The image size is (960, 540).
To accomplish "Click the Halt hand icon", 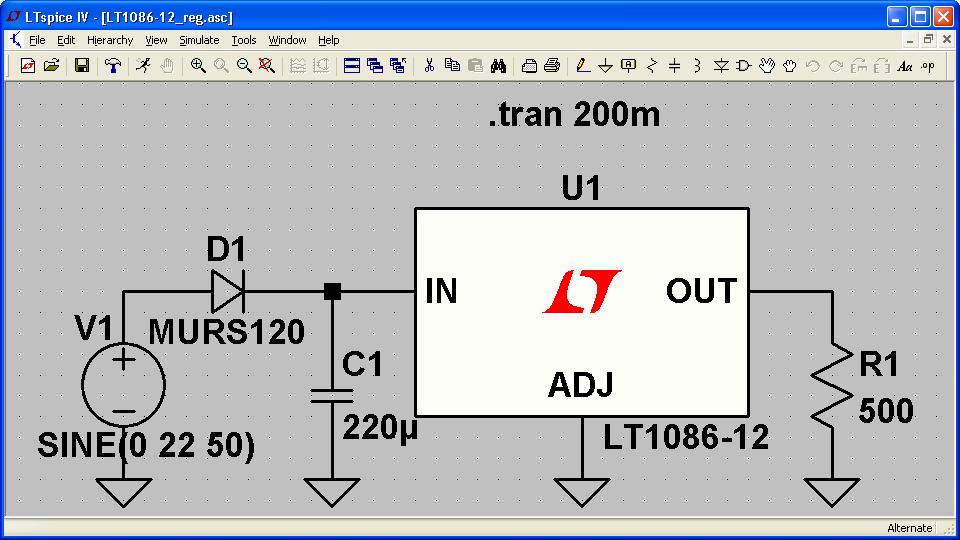I will click(x=167, y=66).
